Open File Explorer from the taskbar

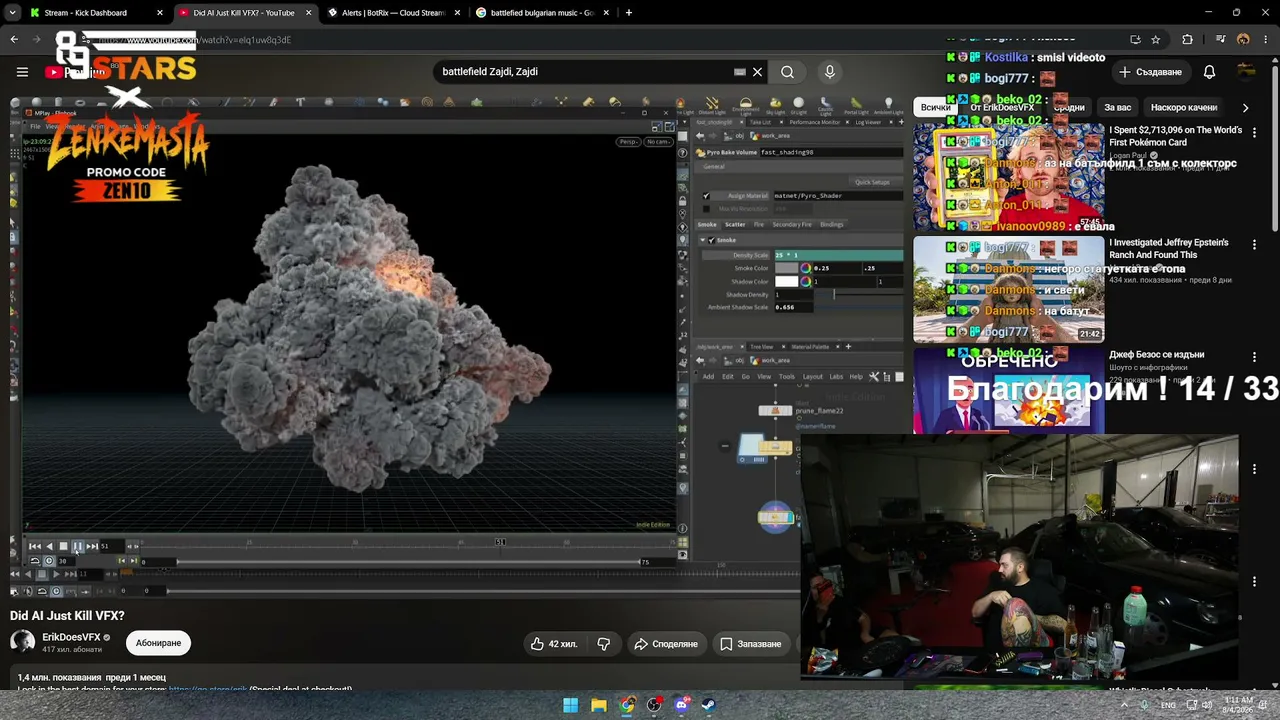point(598,705)
